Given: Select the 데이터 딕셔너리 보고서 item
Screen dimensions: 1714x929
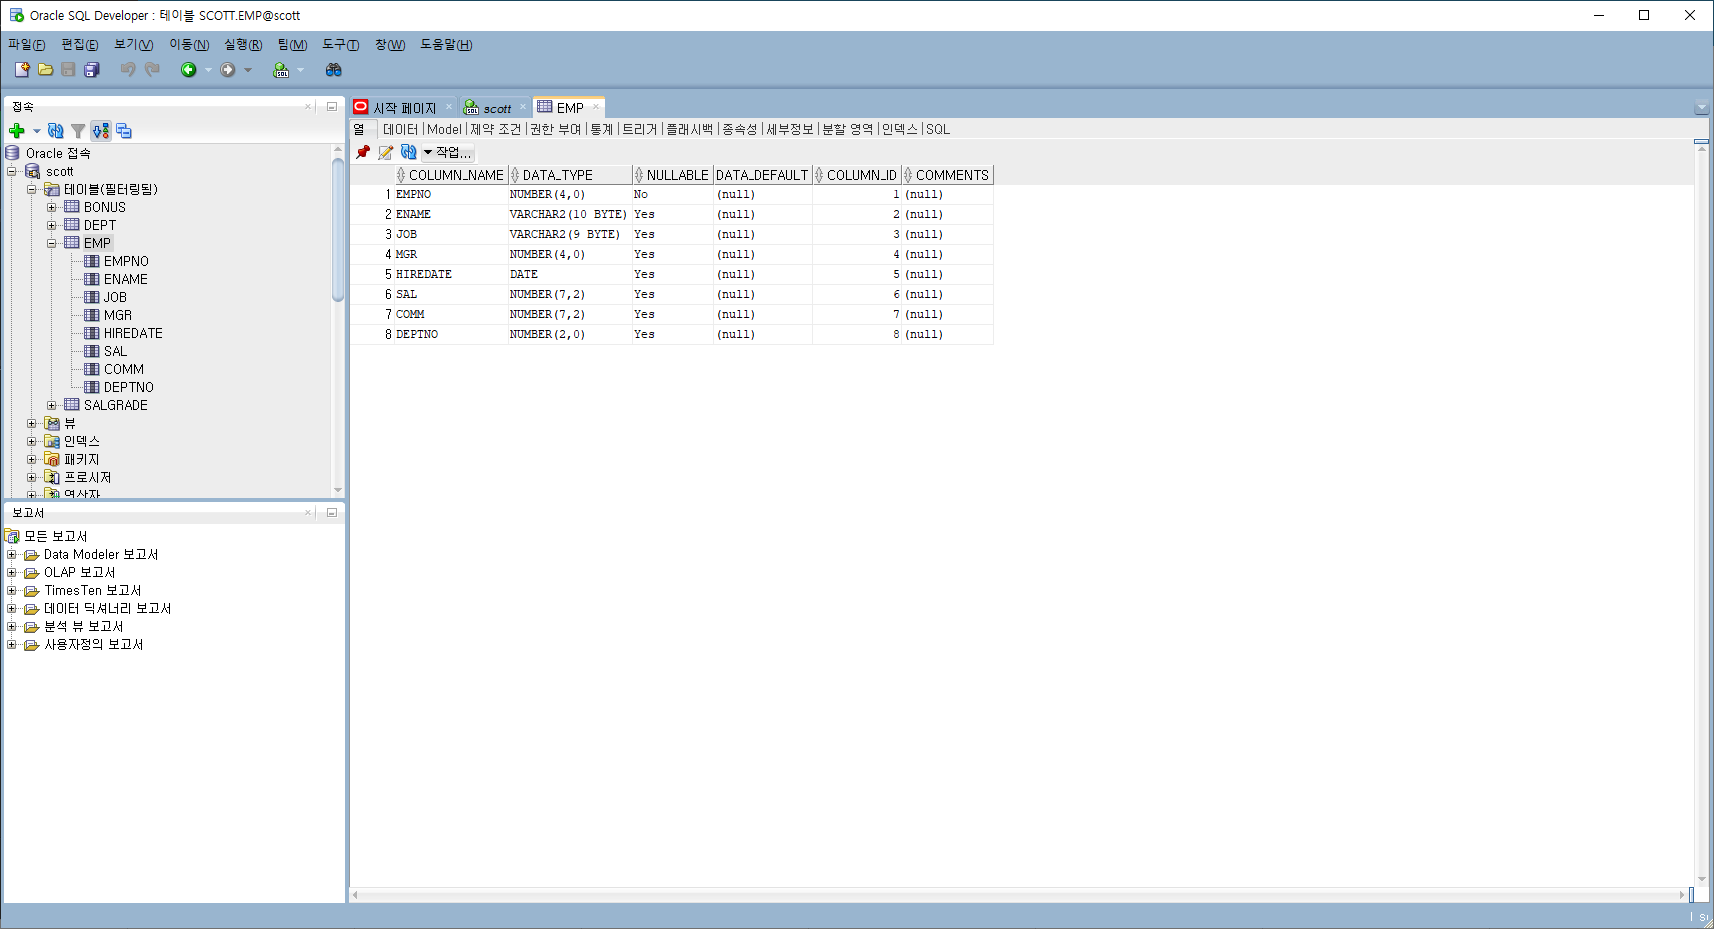Looking at the screenshot, I should pos(108,608).
